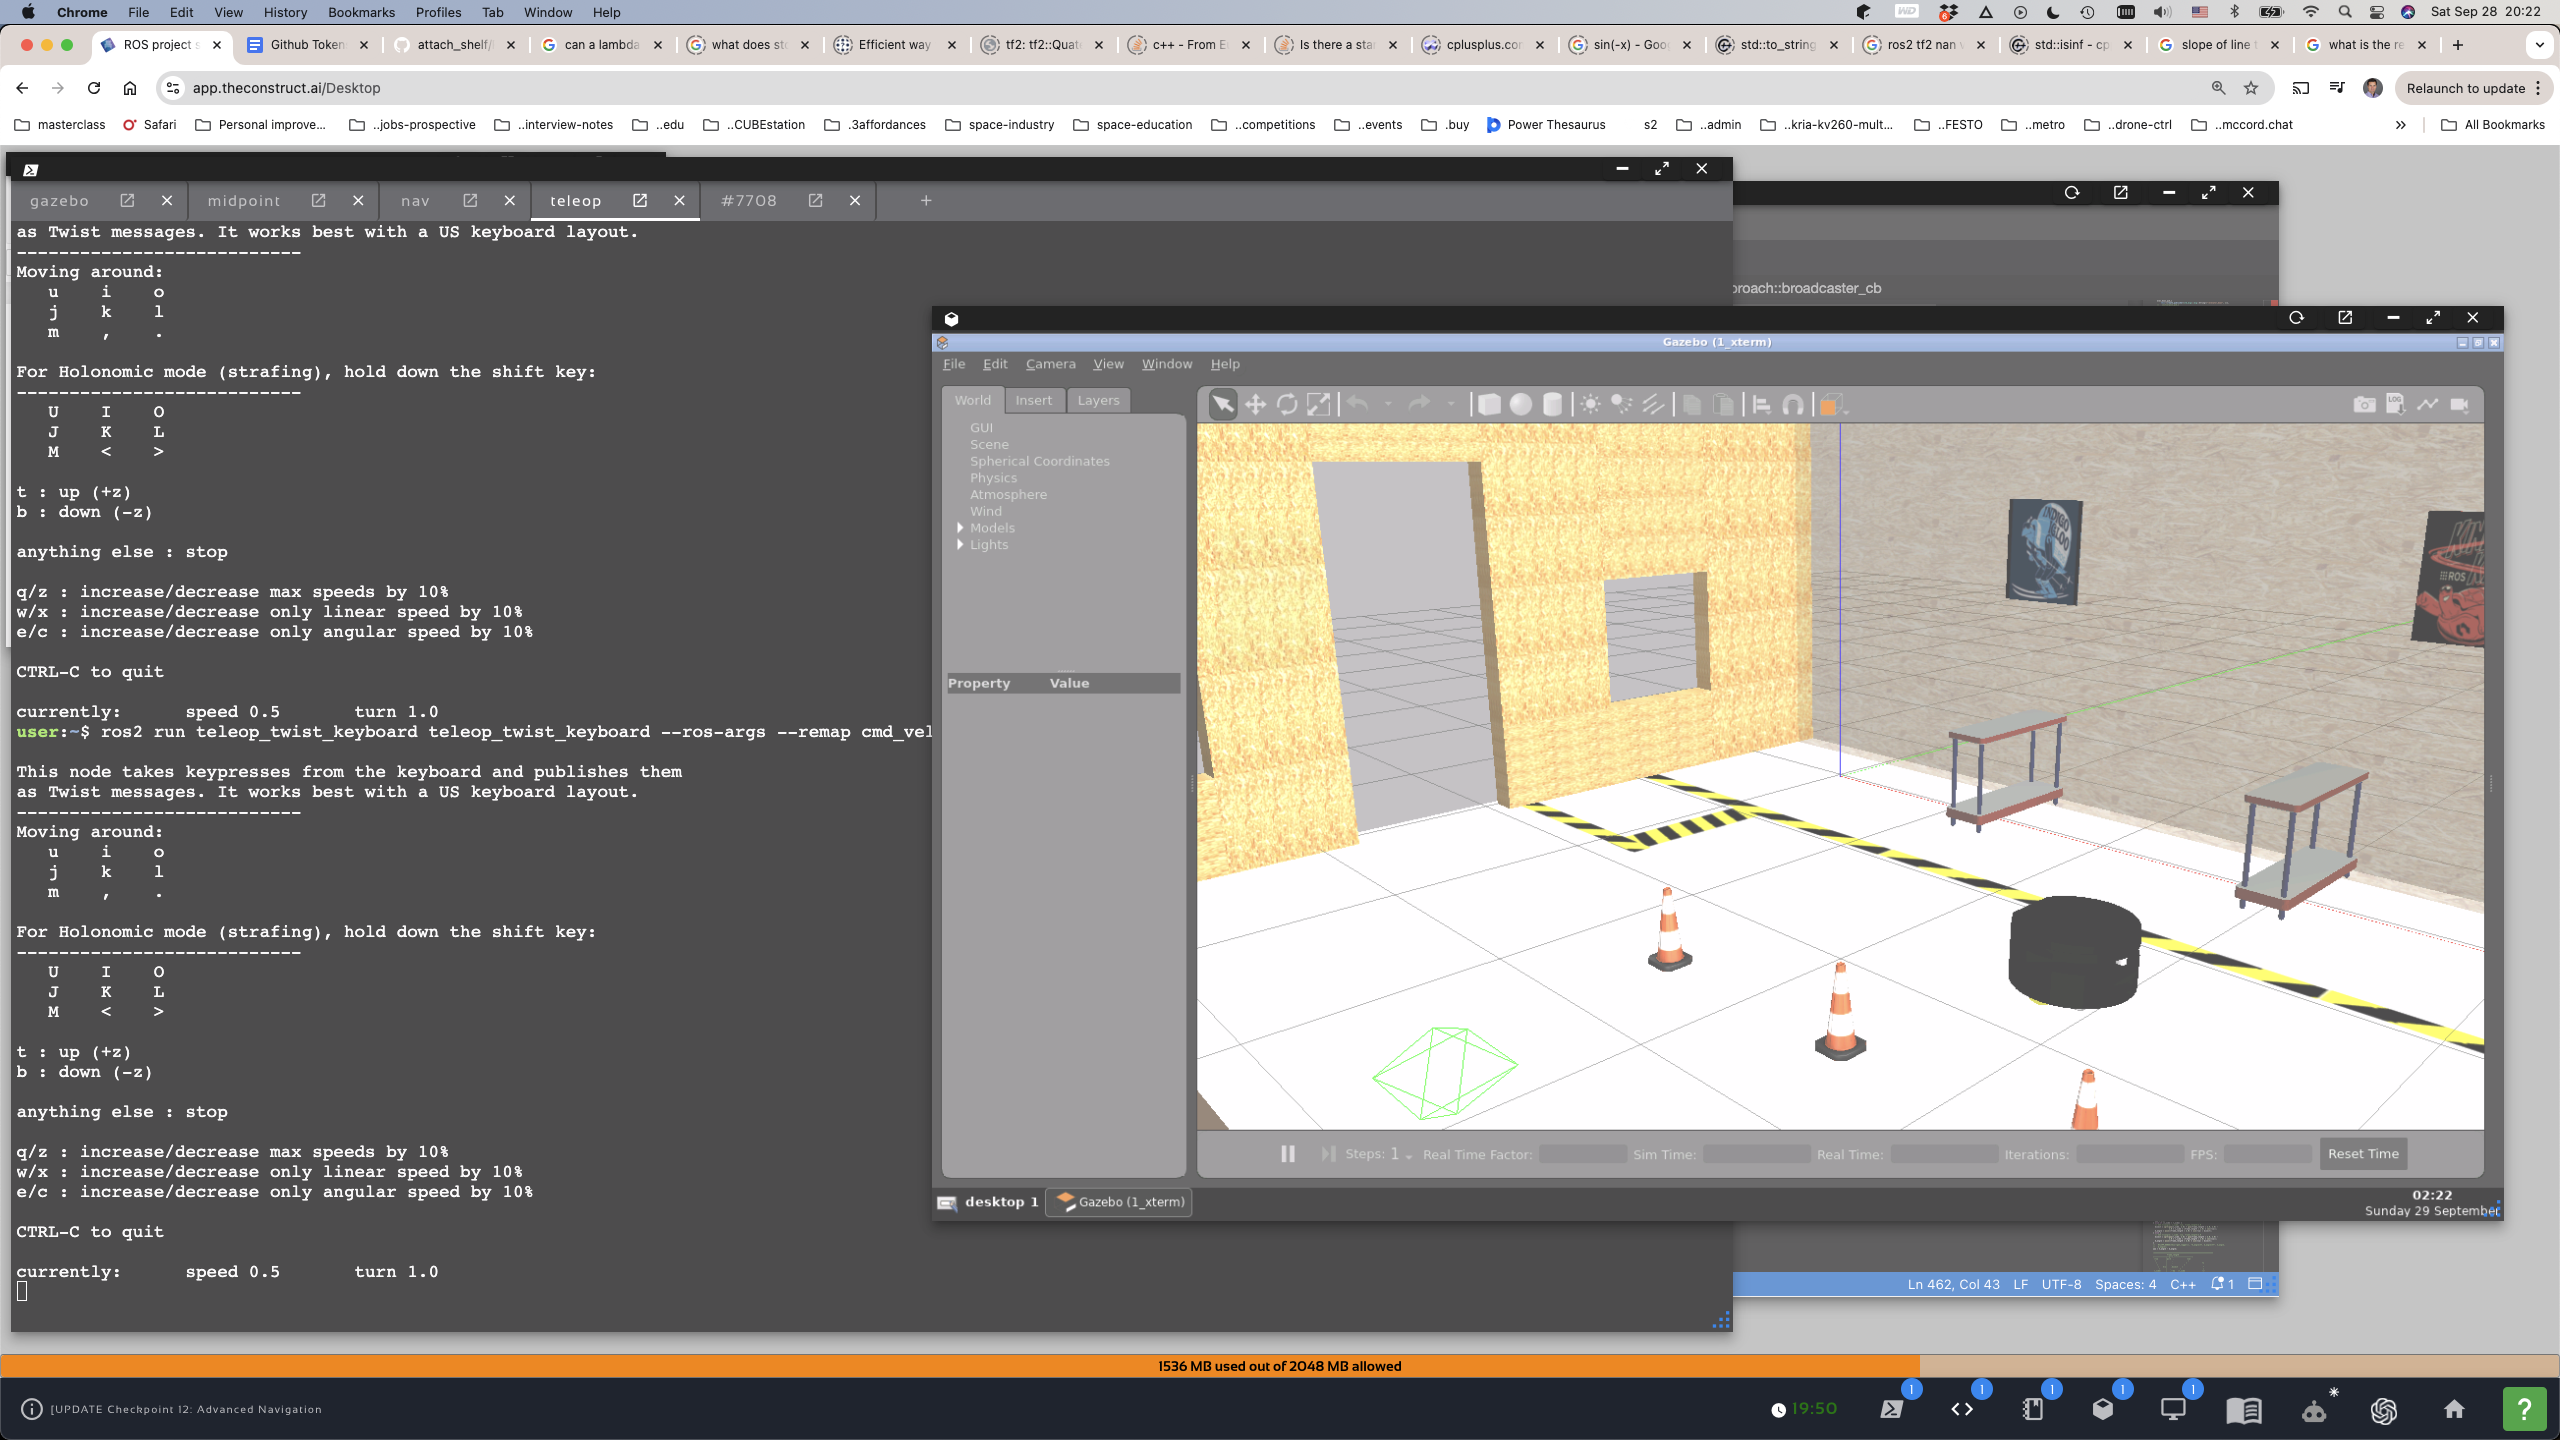Open the book icon in bottom toolbar

click(x=2244, y=1410)
